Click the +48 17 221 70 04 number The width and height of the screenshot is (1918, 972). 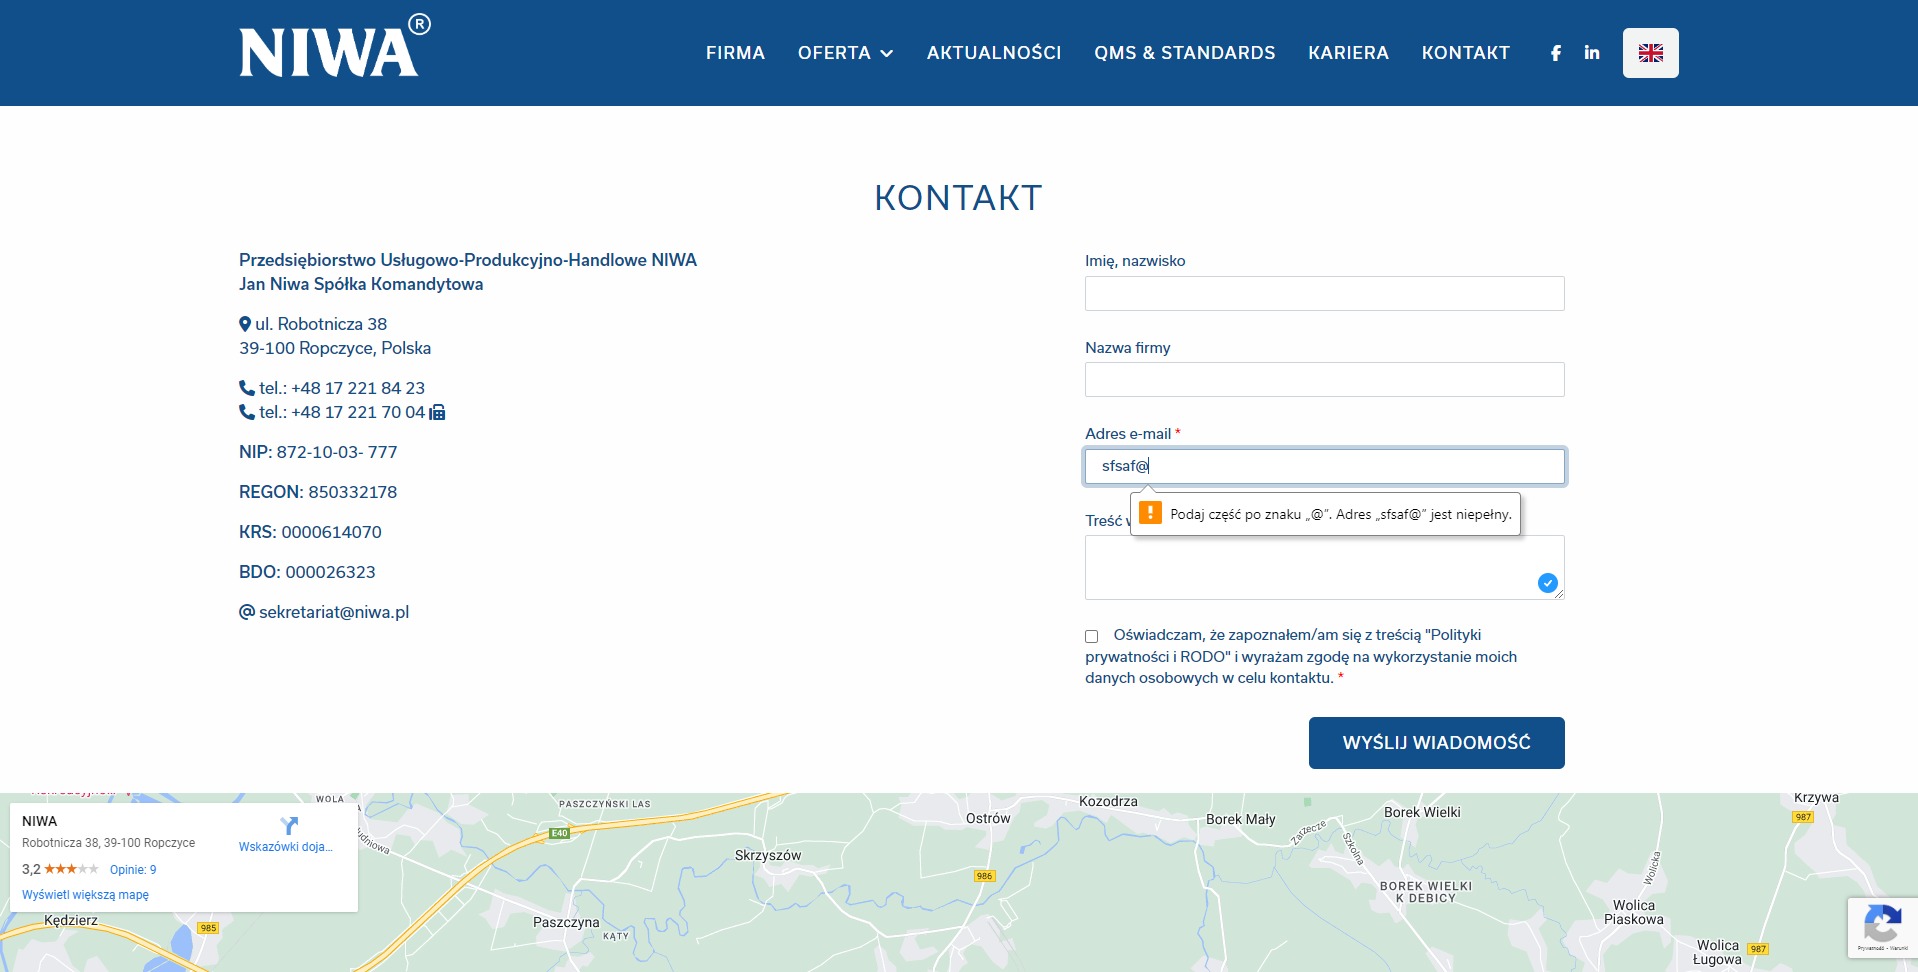click(358, 412)
